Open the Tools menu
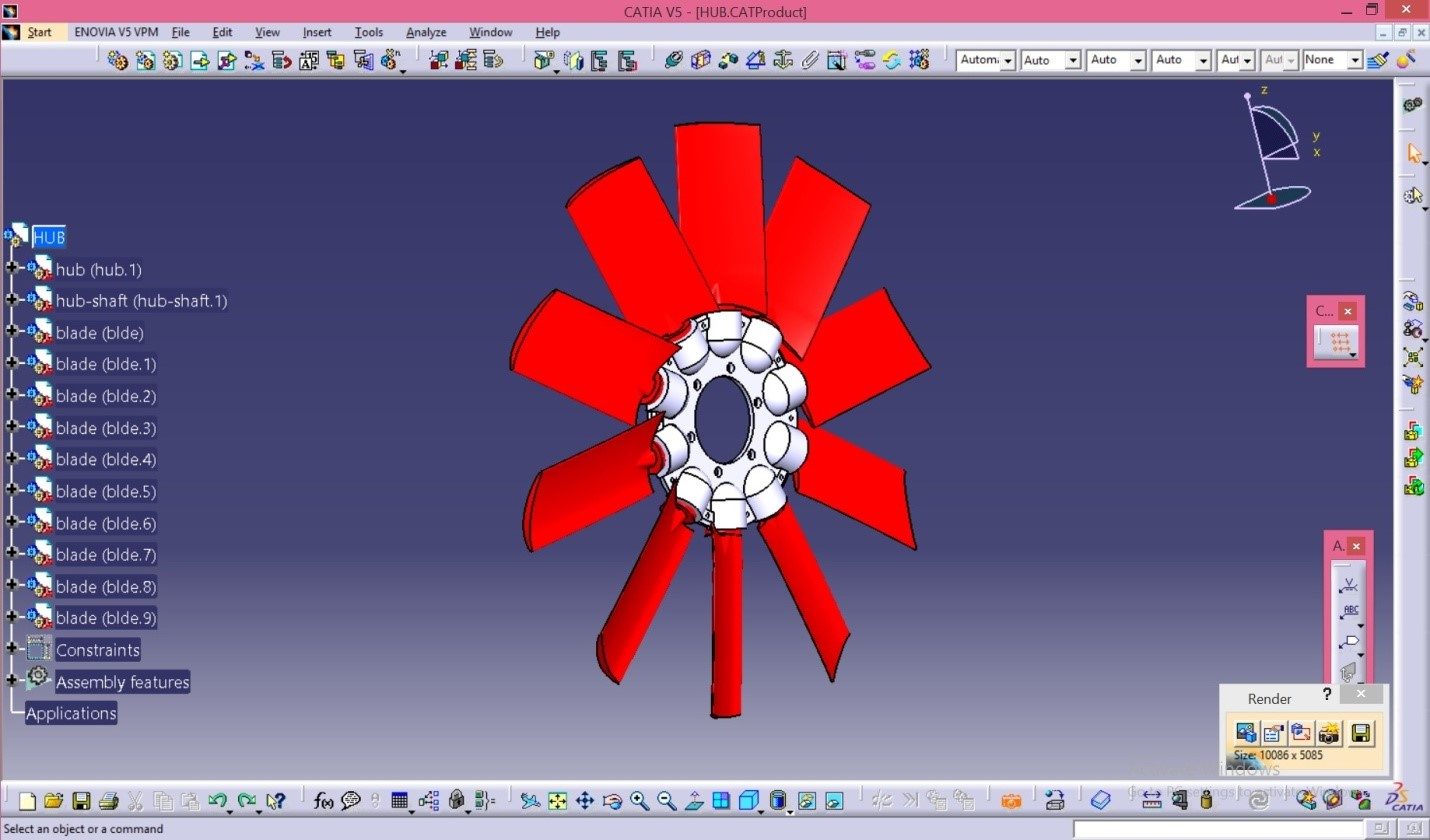The width and height of the screenshot is (1430, 840). click(x=369, y=32)
